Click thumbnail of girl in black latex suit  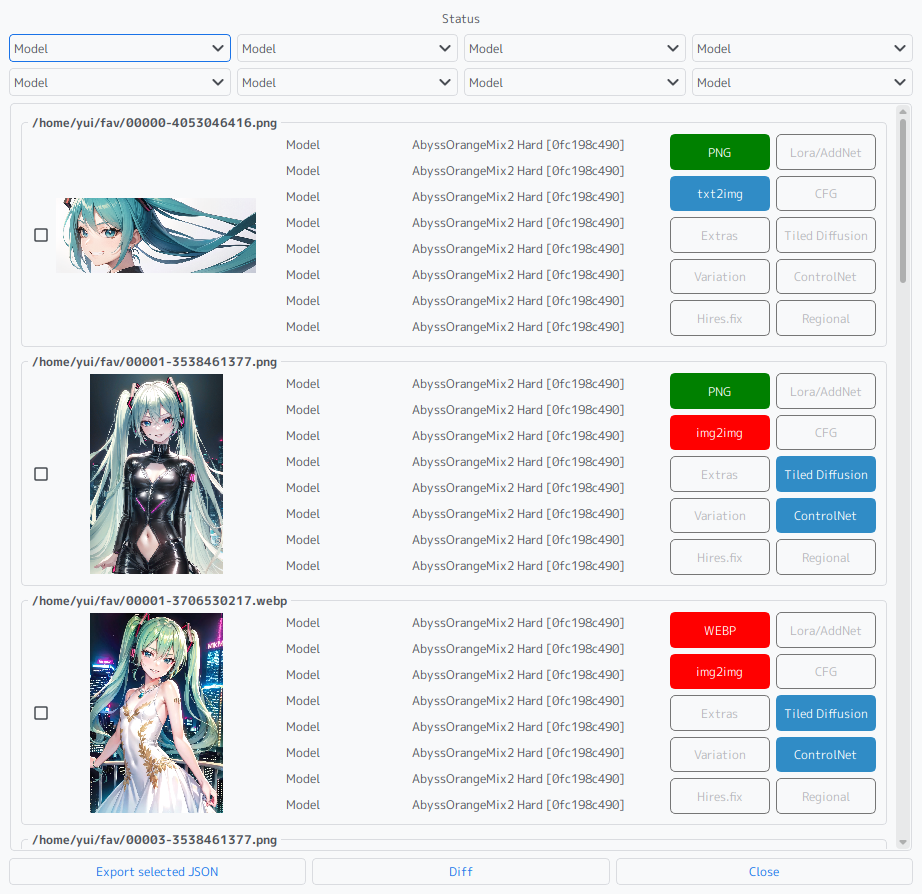point(156,474)
